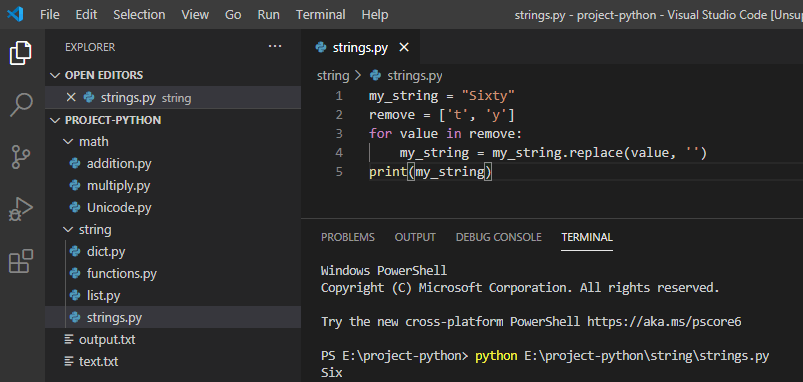Open the Go menu
Screen dimensions: 803x382
(x=233, y=14)
